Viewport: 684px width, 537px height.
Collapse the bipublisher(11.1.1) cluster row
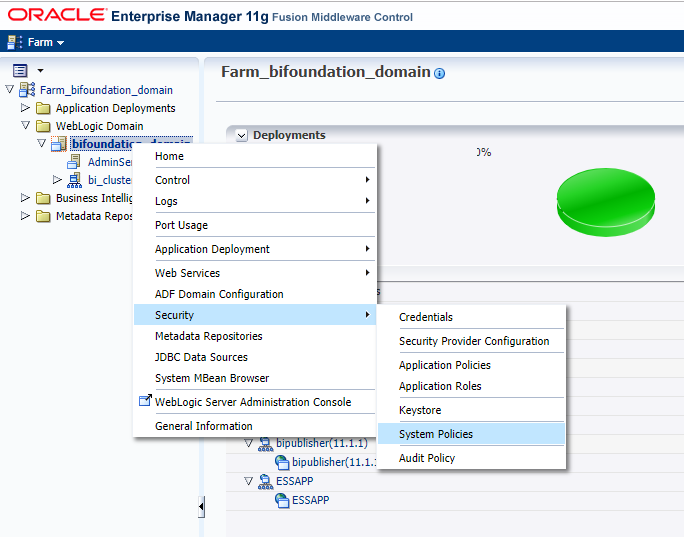[248, 443]
